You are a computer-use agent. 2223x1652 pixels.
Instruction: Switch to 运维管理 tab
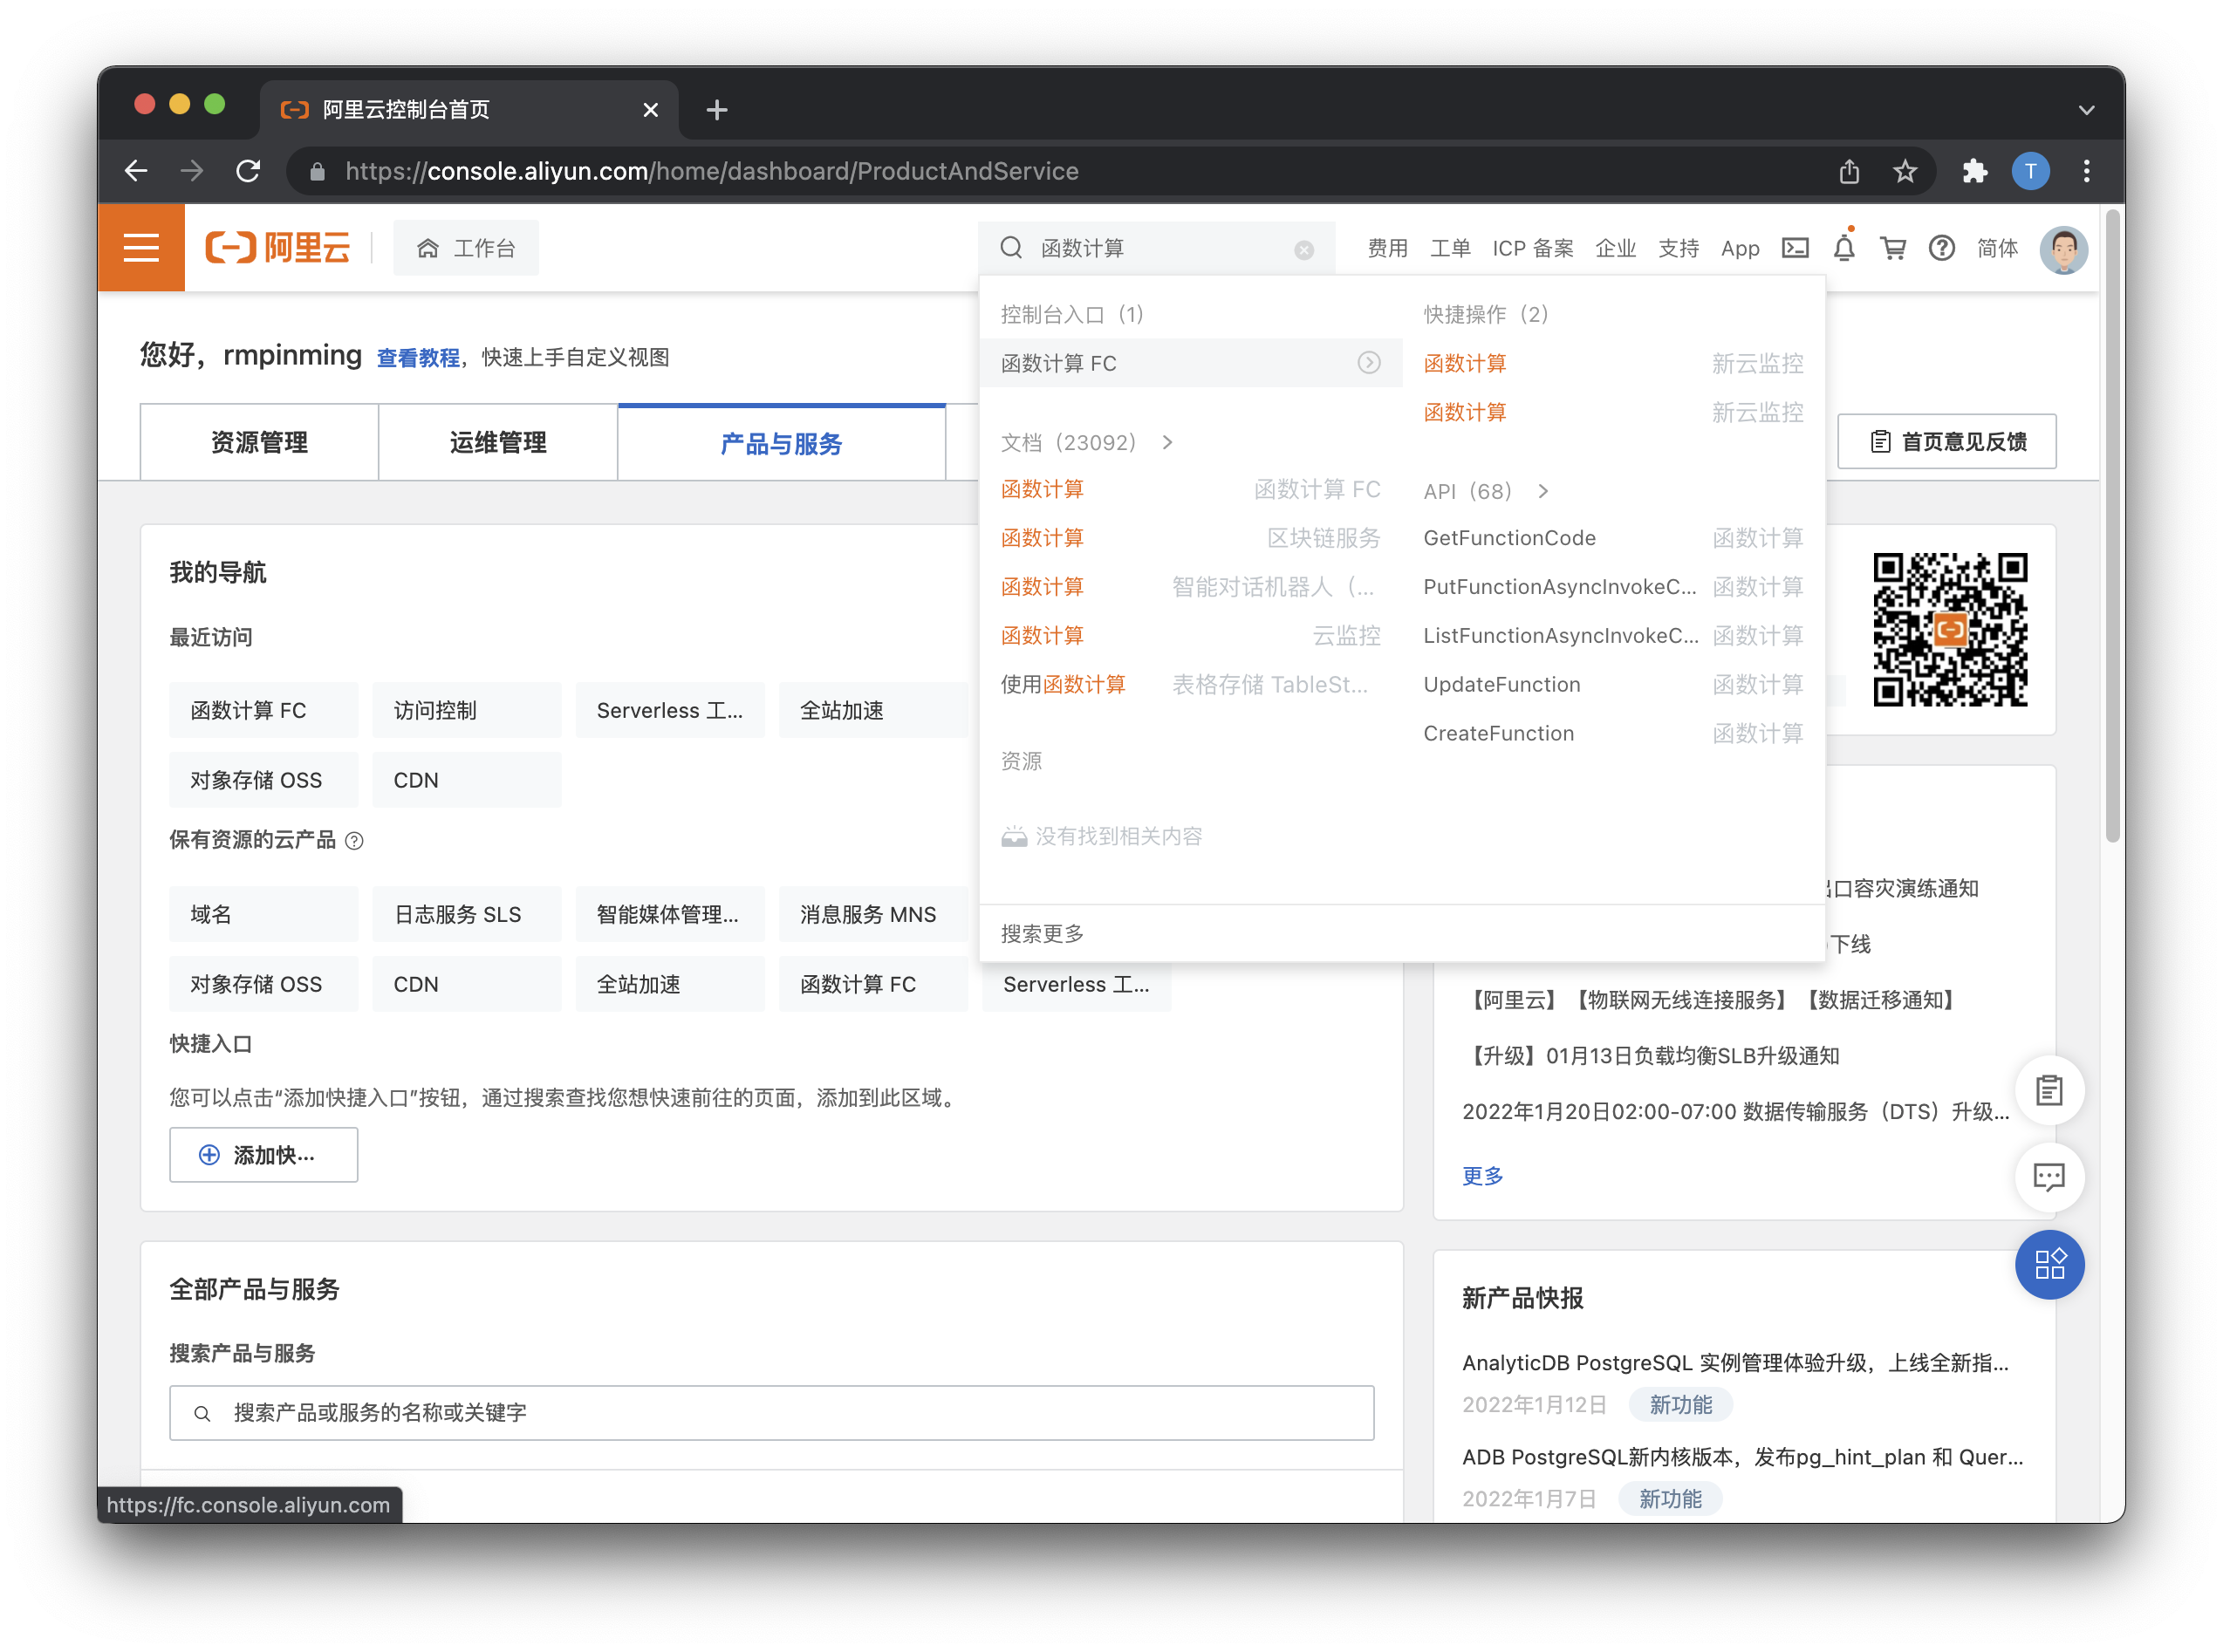(497, 442)
